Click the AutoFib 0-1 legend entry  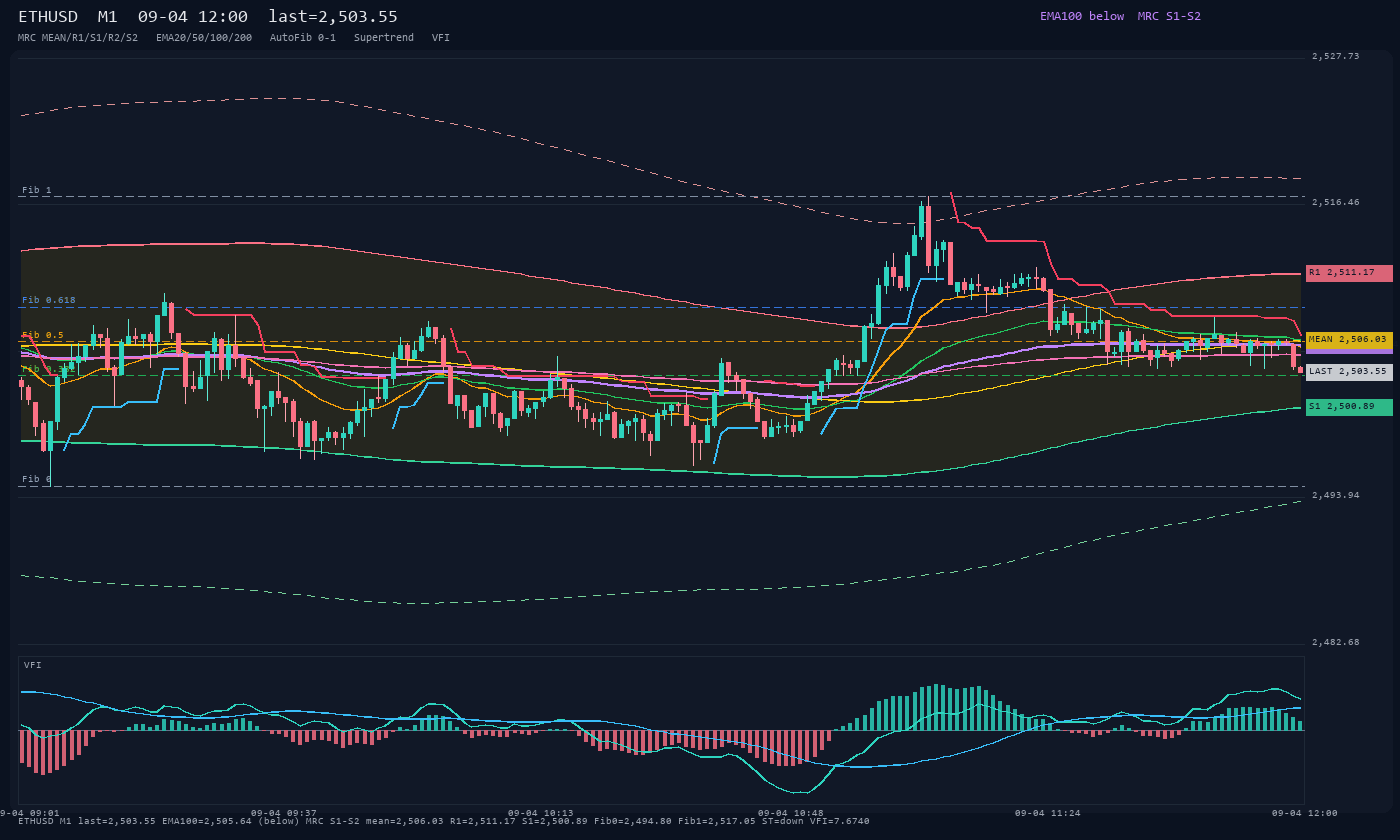tap(303, 37)
